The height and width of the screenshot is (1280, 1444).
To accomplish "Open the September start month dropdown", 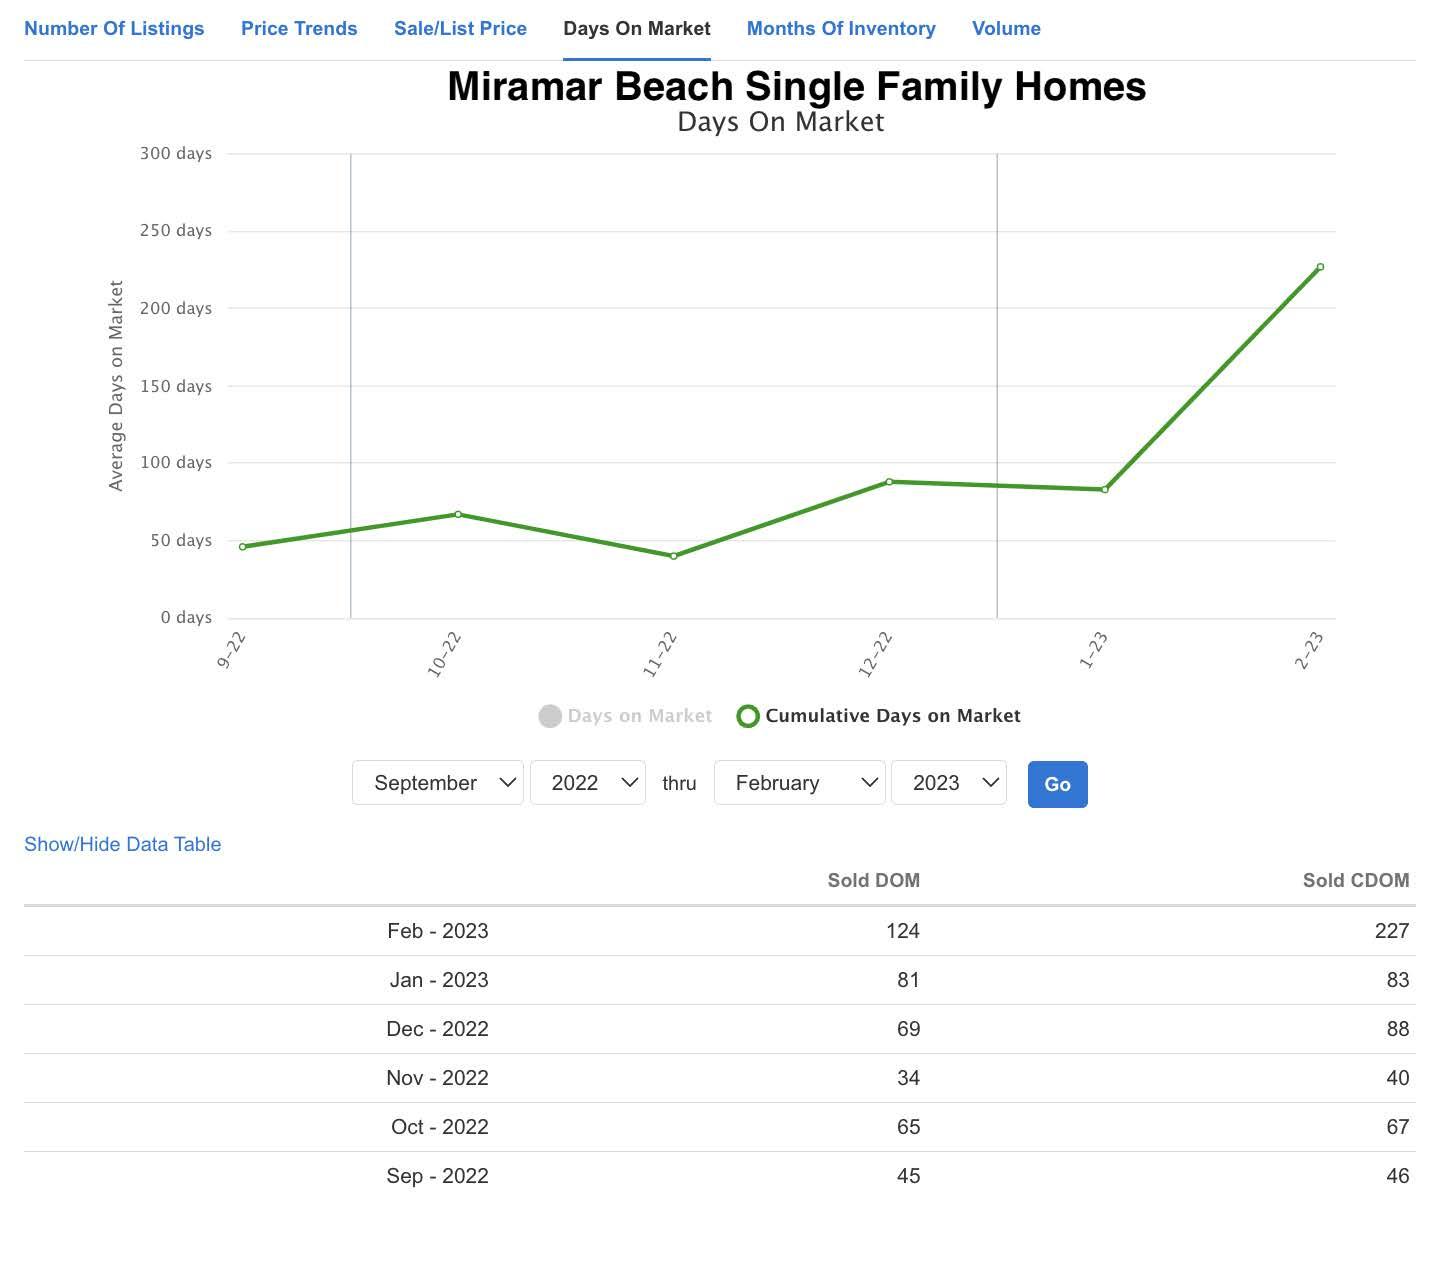I will point(438,783).
